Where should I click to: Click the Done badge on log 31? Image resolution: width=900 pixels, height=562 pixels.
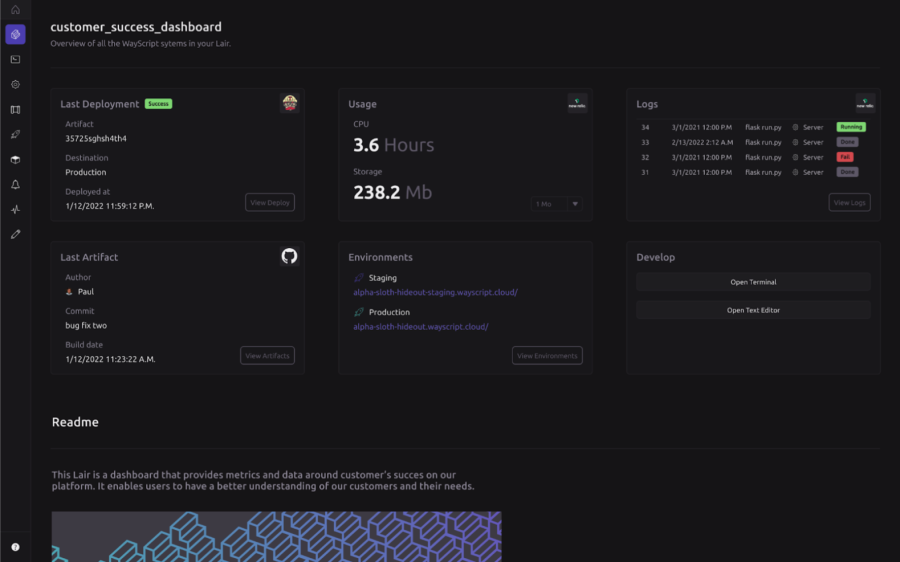847,172
